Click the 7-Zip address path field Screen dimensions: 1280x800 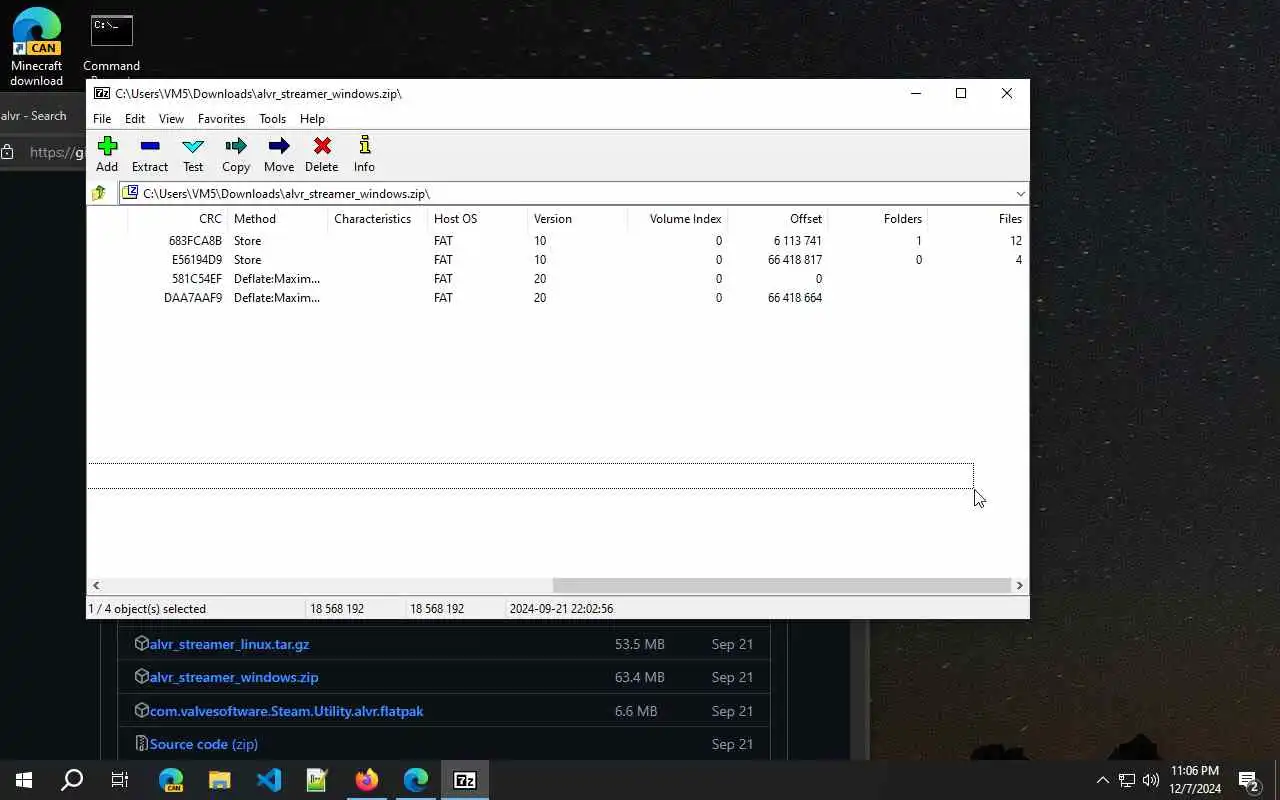573,194
